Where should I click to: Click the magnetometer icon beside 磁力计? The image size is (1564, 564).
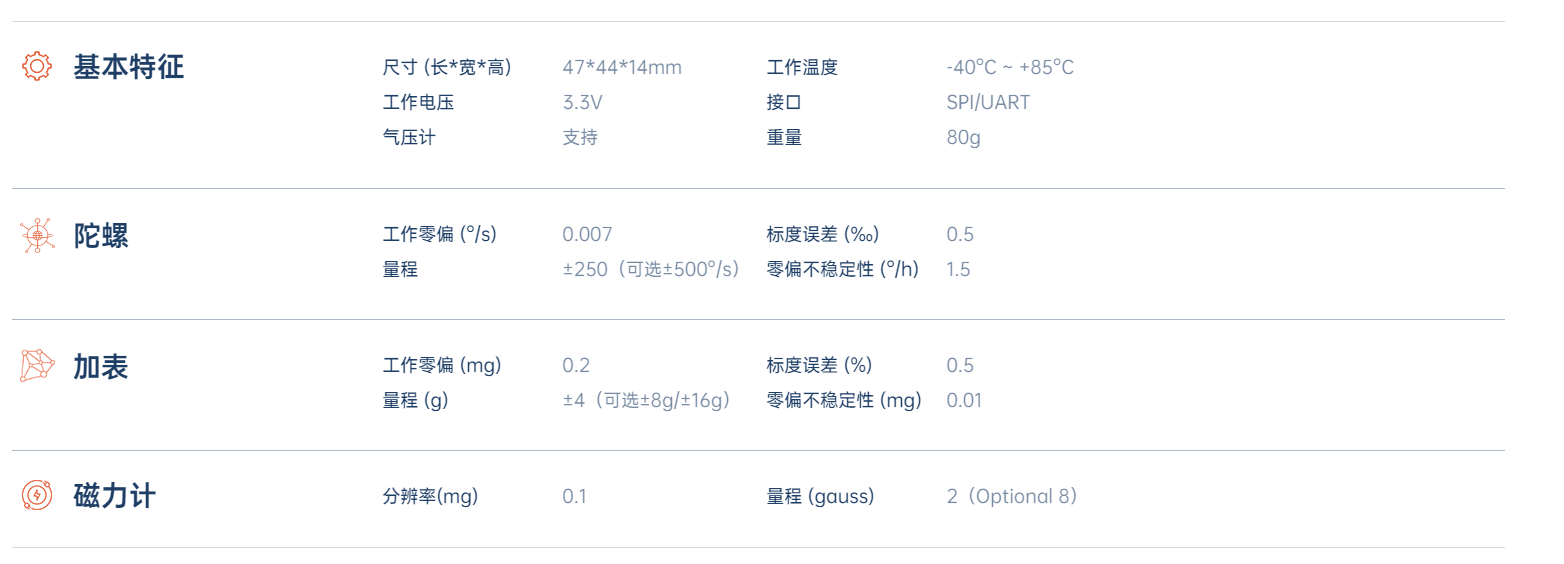[x=36, y=495]
